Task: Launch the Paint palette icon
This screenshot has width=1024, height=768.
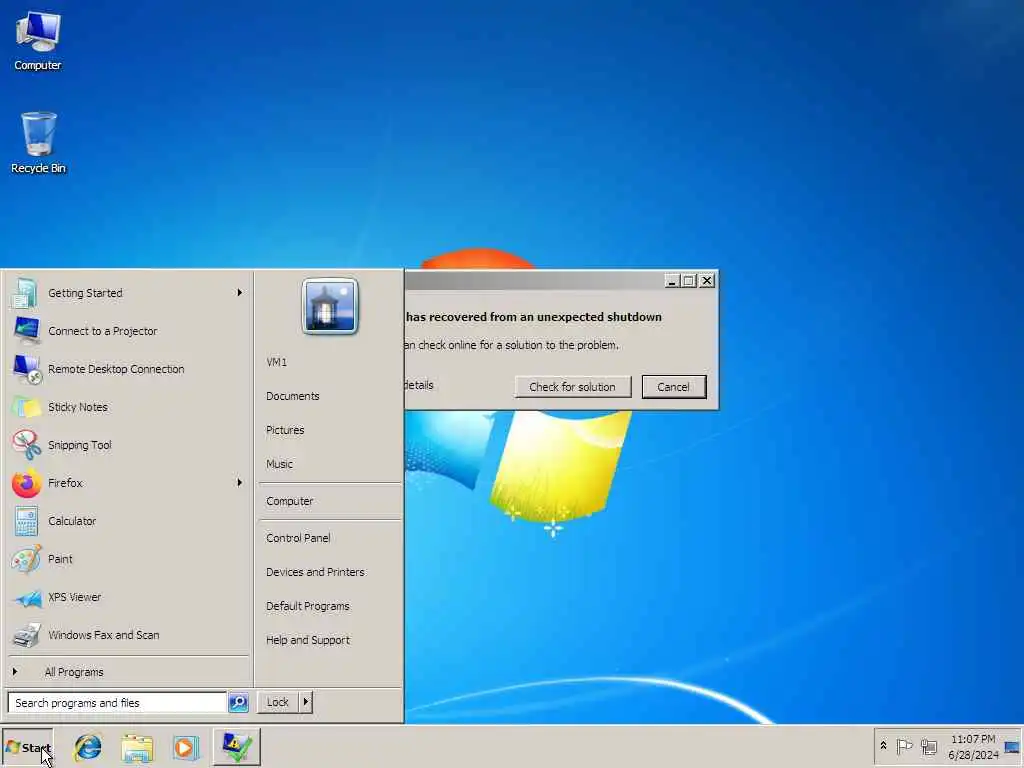Action: [25, 559]
